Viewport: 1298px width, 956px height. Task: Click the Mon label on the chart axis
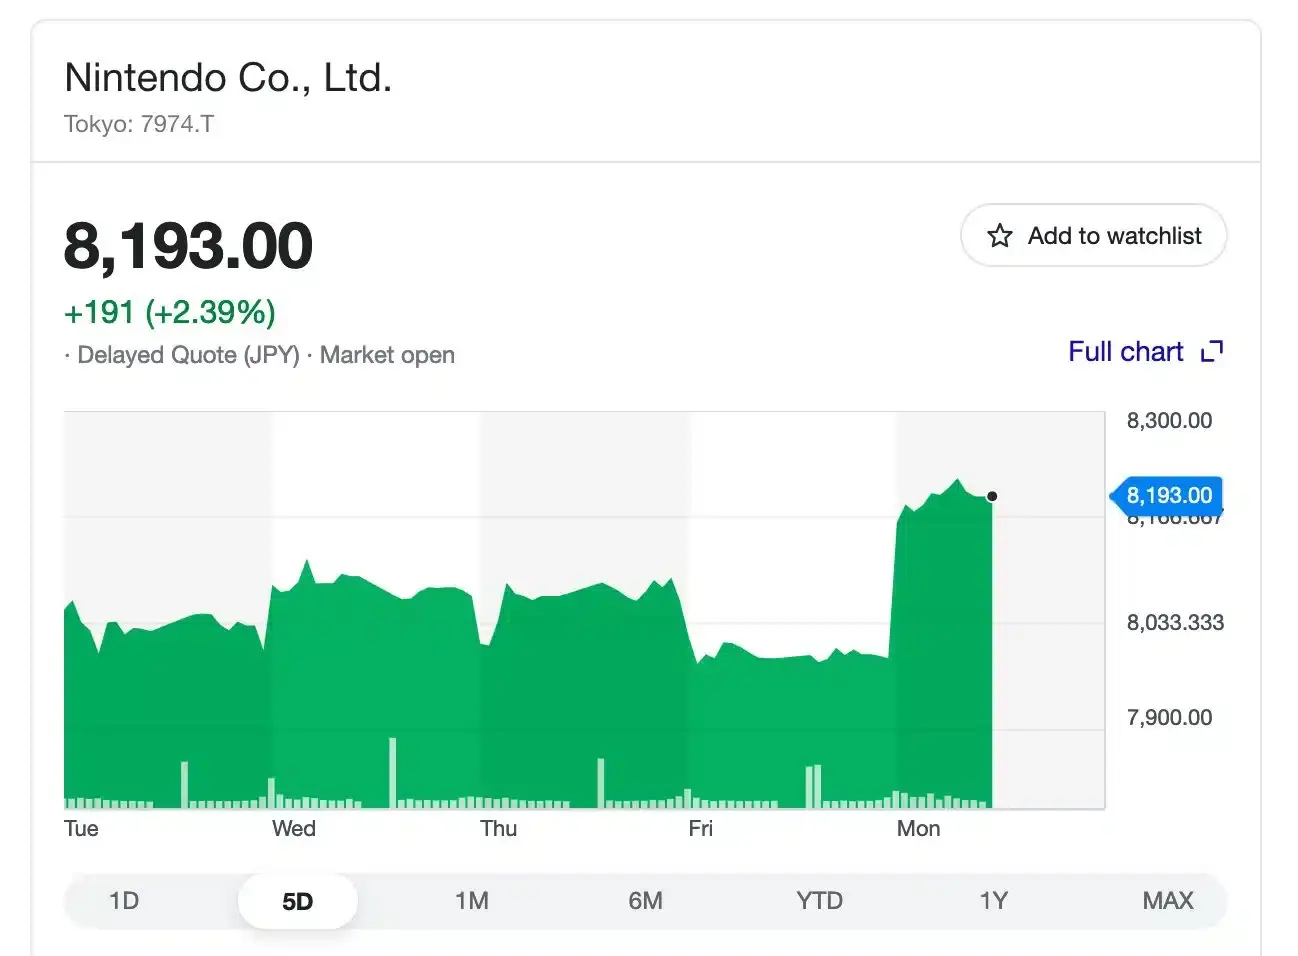pos(918,828)
